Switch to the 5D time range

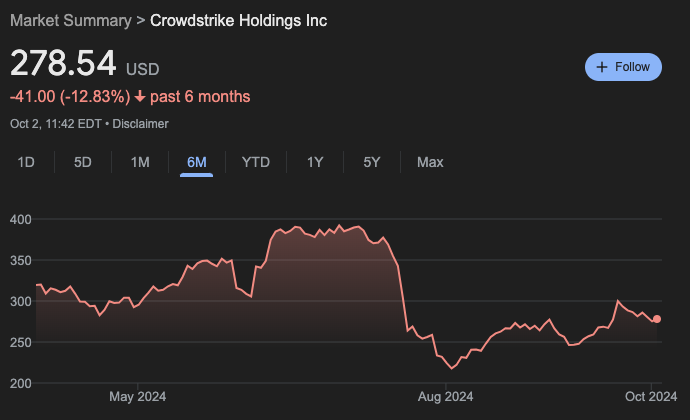coord(83,162)
